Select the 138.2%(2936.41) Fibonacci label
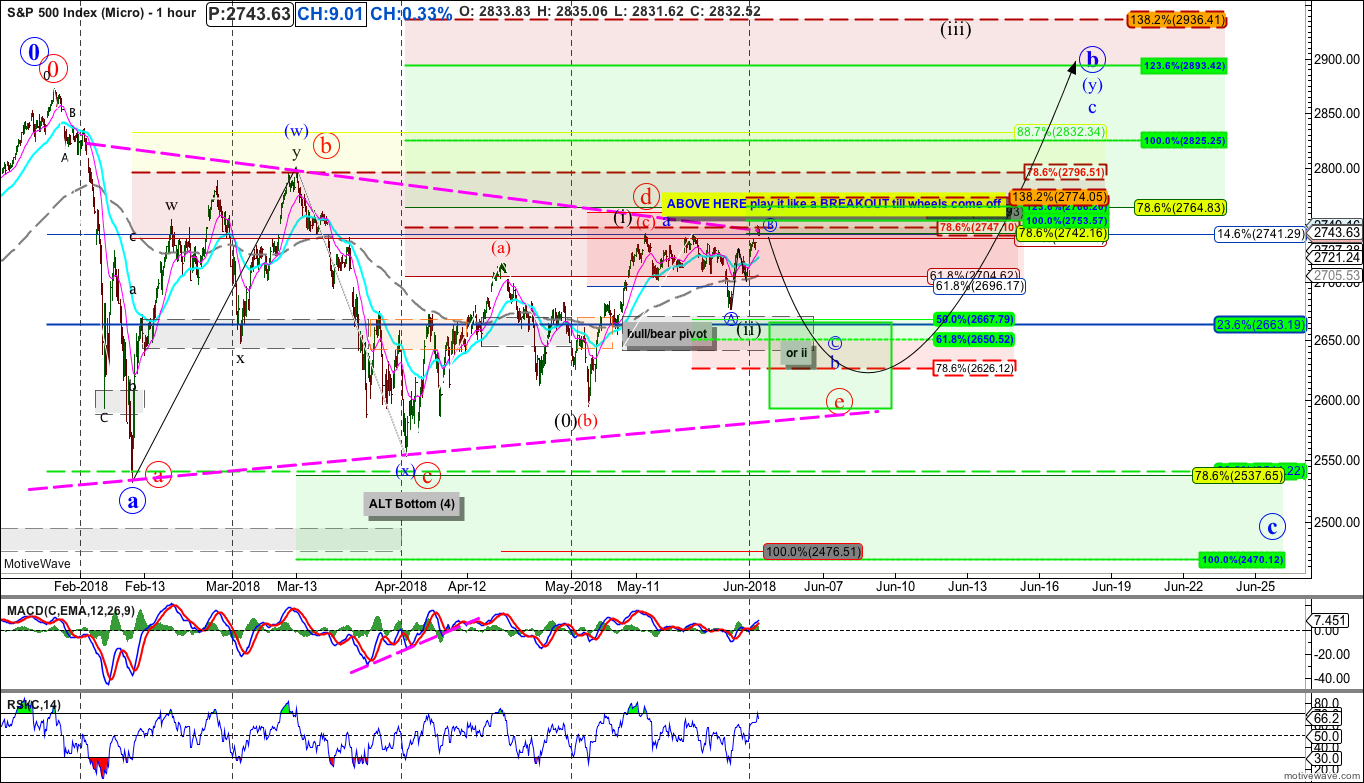The width and height of the screenshot is (1364, 783). (x=1177, y=19)
